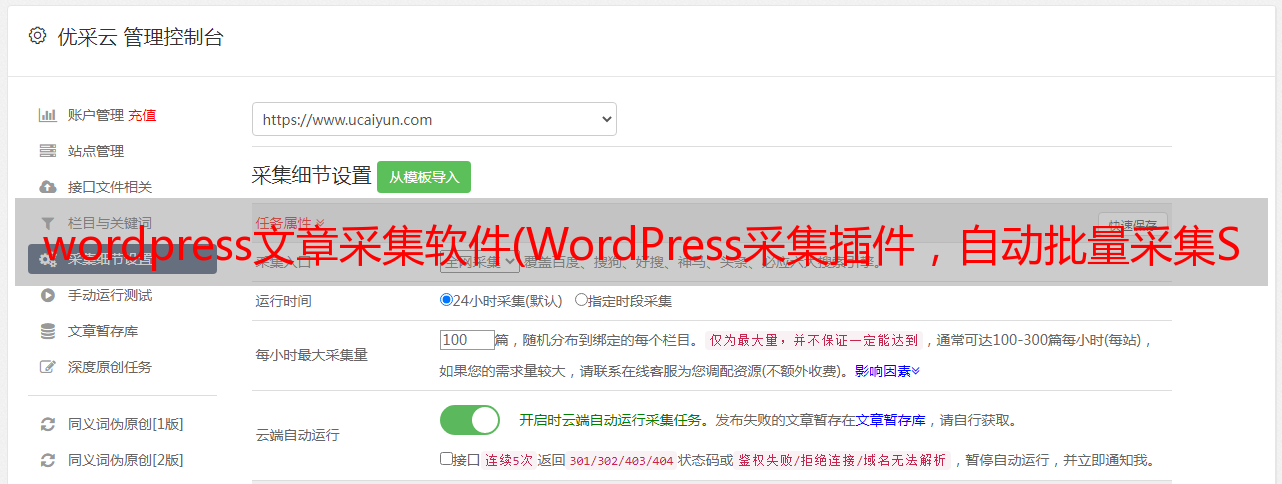Screen dimensions: 1282x484
Task: Click the 仅为最大量，并不保证一定能达到 notice text
Action: 814,340
